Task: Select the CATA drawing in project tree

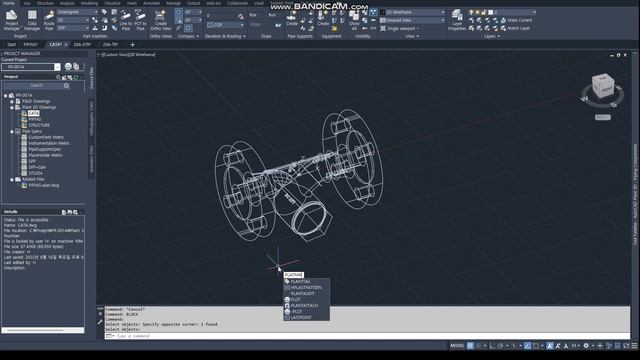Action: (x=34, y=113)
